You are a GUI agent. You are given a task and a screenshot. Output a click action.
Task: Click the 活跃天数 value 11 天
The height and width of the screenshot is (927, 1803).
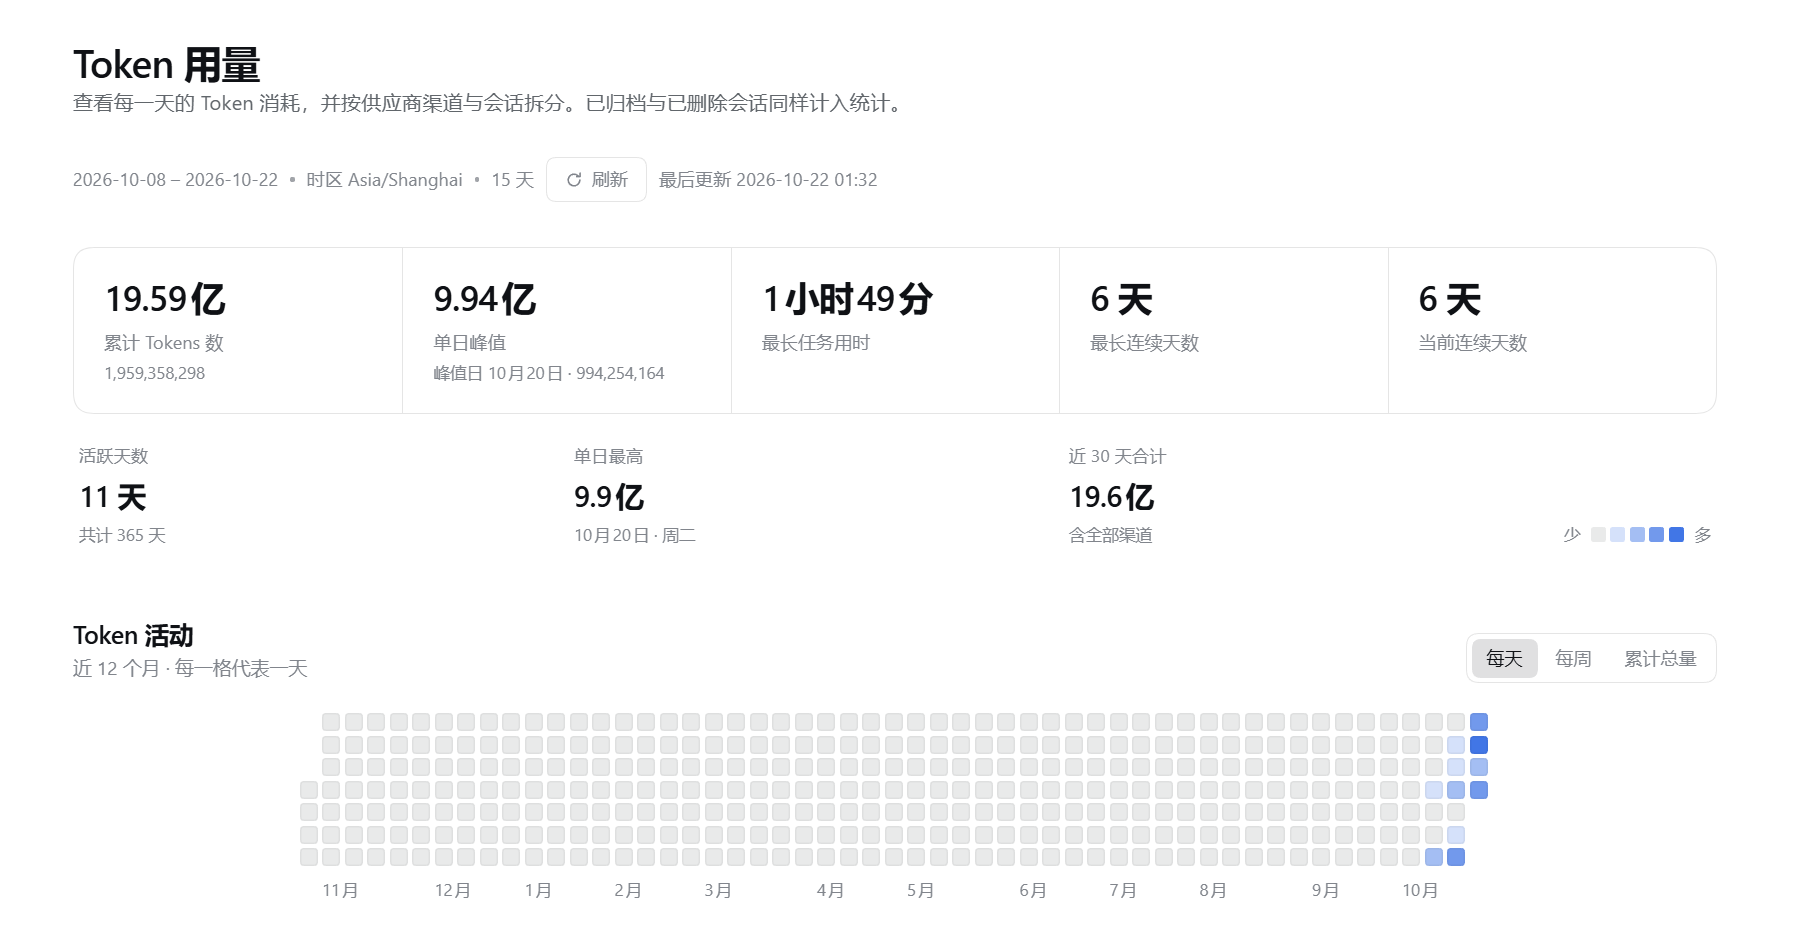(x=113, y=497)
